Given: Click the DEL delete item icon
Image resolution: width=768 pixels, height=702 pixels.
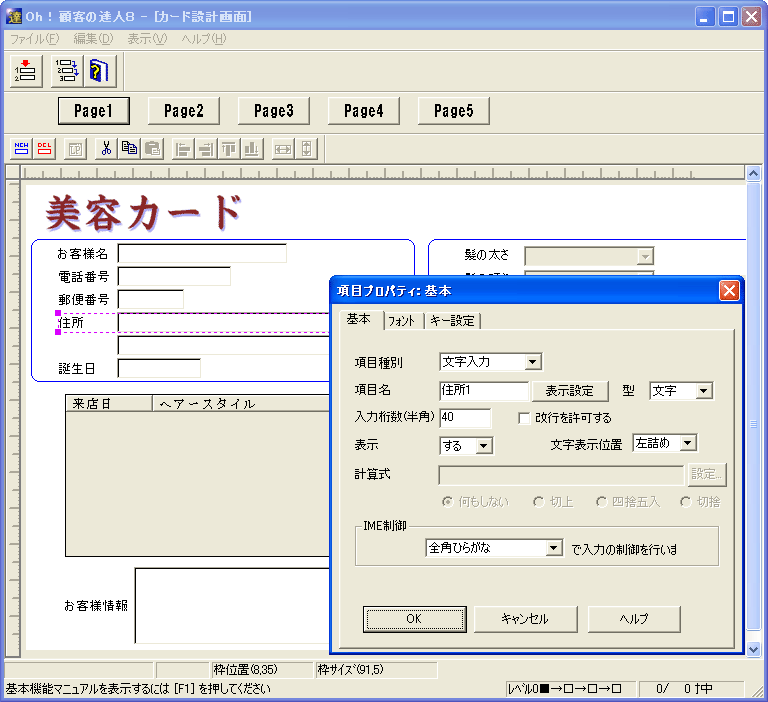Looking at the screenshot, I should pyautogui.click(x=45, y=149).
